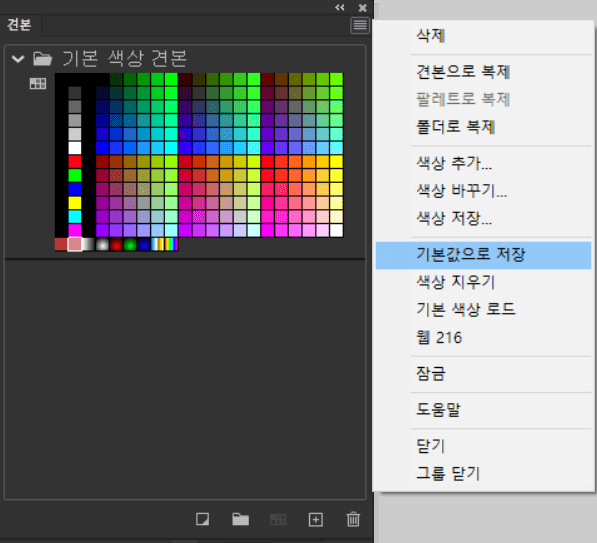The image size is (597, 543).
Task: Click the plus square icon at panel bottom
Action: 316,519
